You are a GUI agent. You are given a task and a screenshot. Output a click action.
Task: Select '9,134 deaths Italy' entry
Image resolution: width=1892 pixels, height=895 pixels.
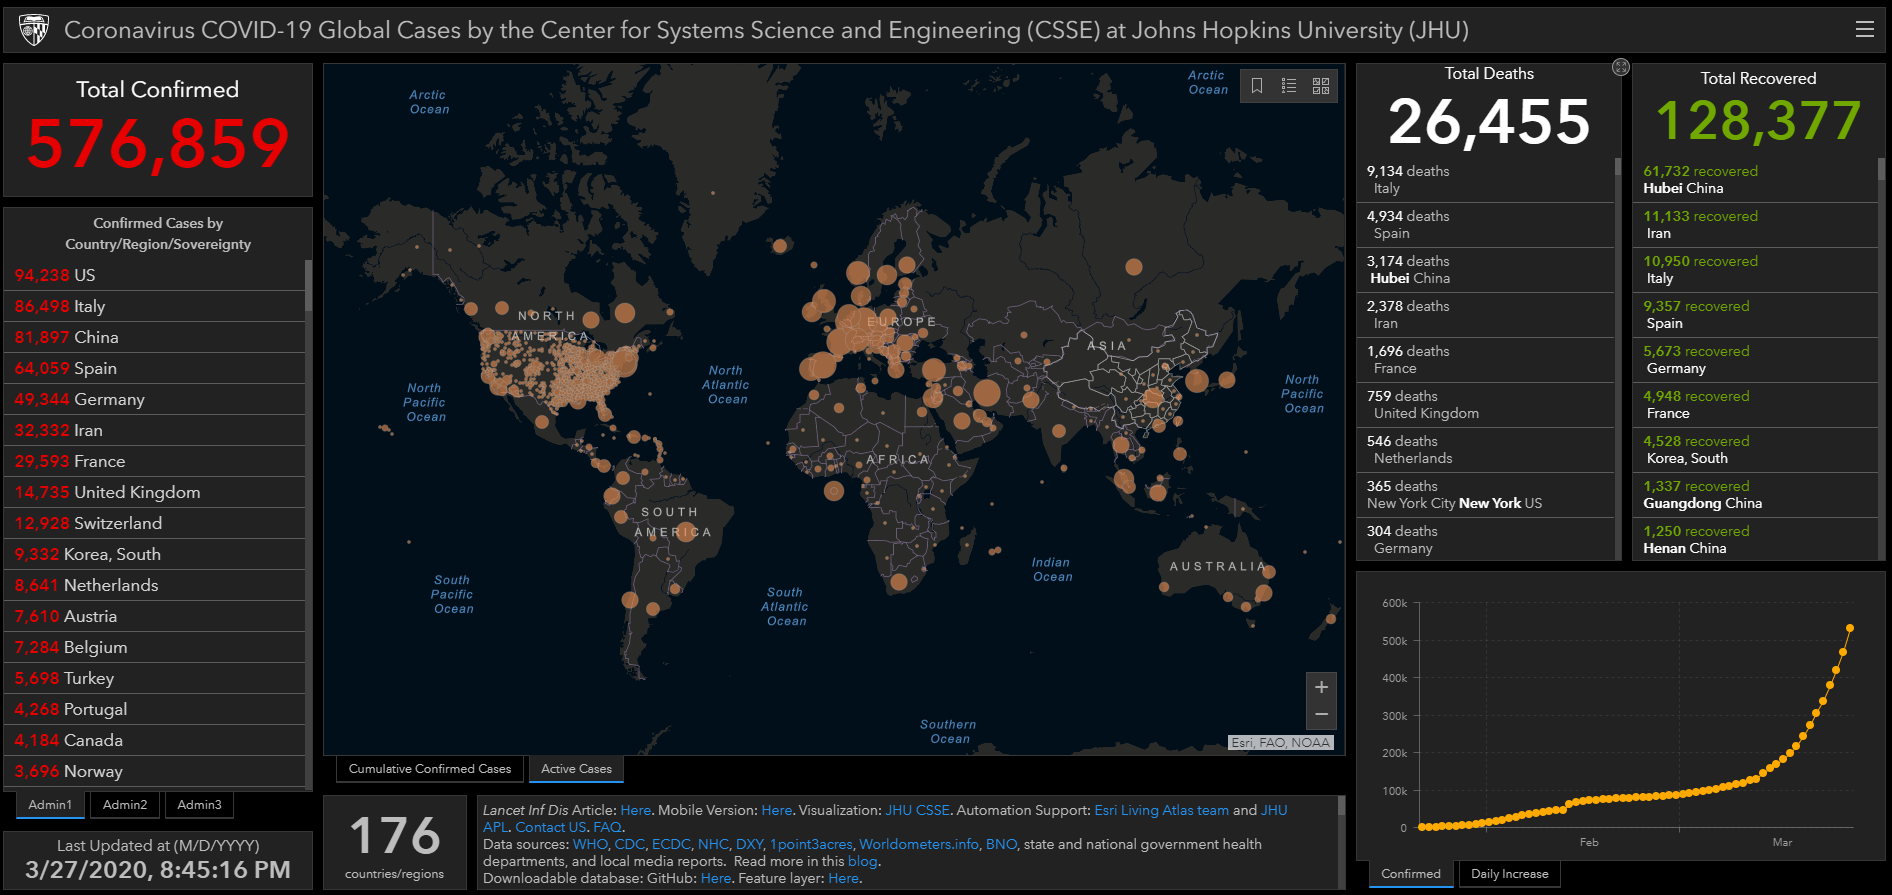point(1486,180)
